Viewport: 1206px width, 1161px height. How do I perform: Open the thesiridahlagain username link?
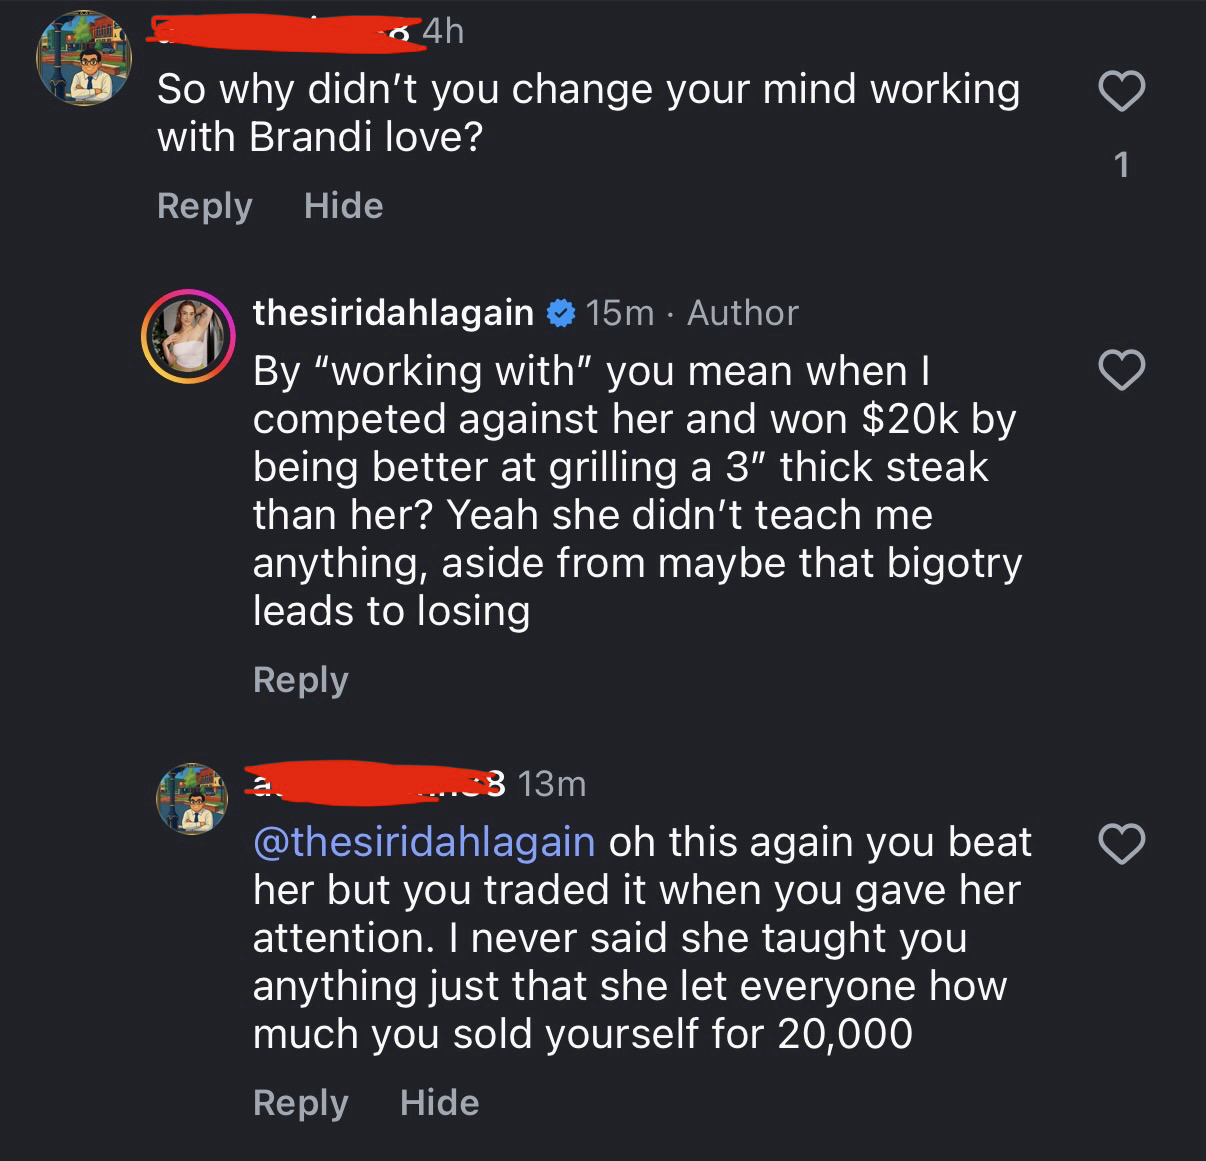(393, 314)
